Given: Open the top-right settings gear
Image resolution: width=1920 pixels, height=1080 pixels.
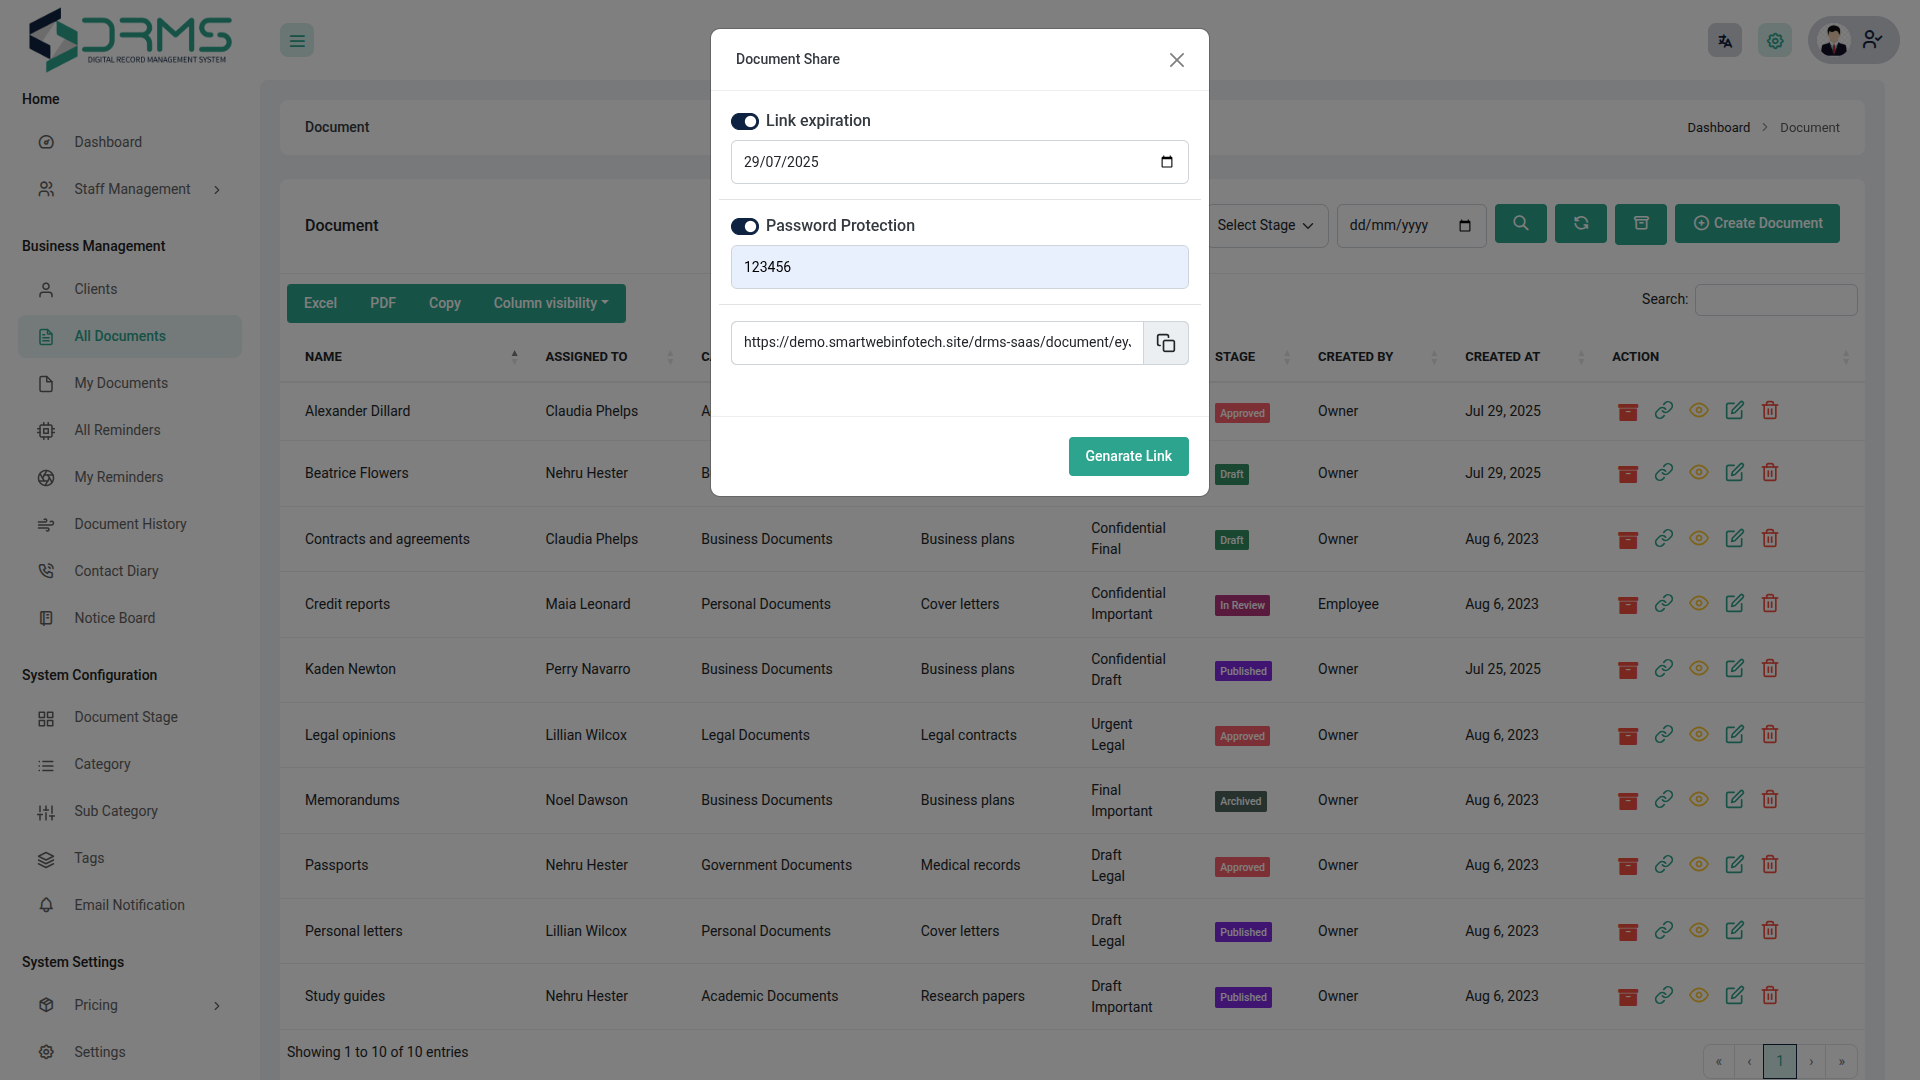Looking at the screenshot, I should (1775, 41).
